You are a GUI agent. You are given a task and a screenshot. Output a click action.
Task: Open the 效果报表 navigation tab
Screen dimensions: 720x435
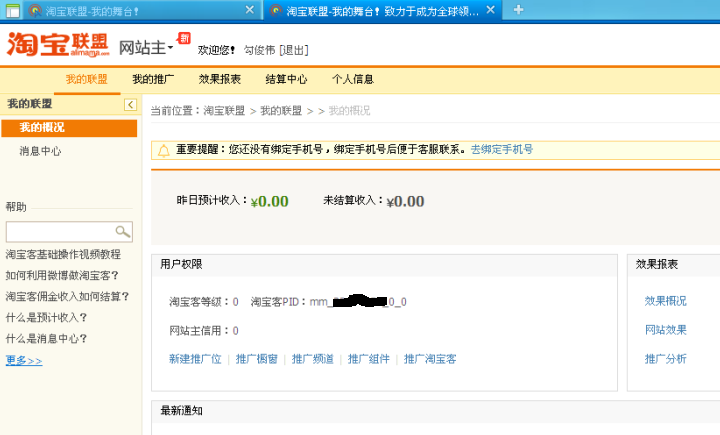219,79
